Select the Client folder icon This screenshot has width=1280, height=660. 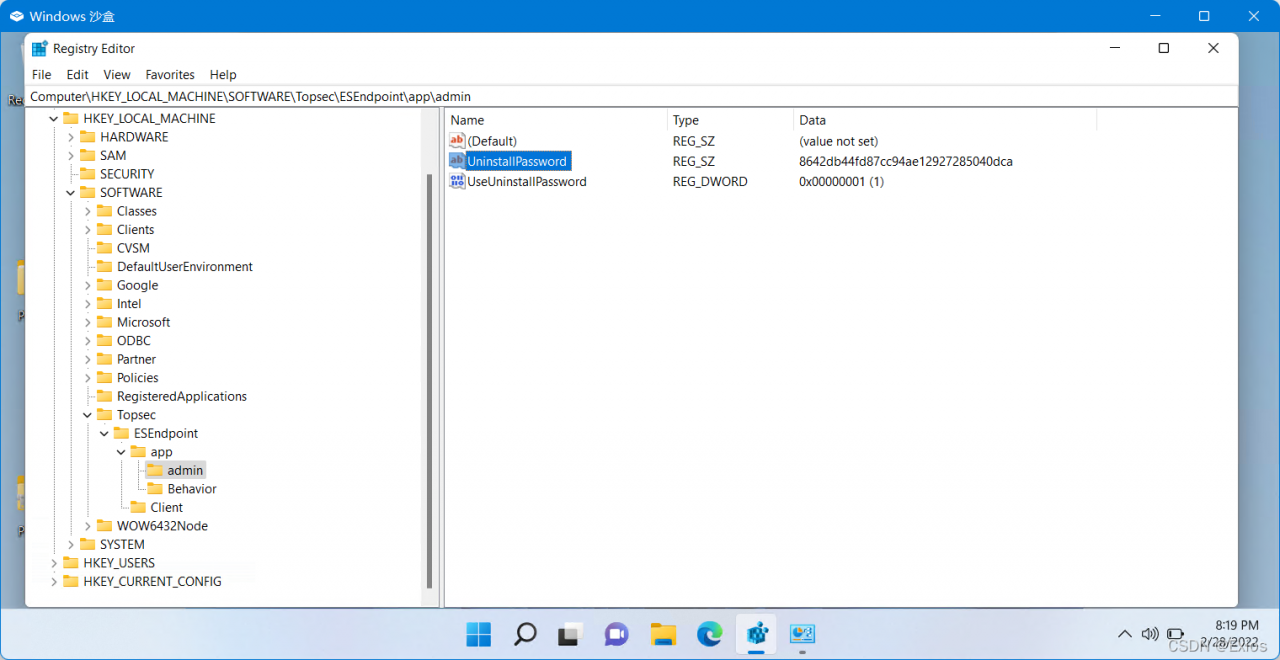click(138, 507)
